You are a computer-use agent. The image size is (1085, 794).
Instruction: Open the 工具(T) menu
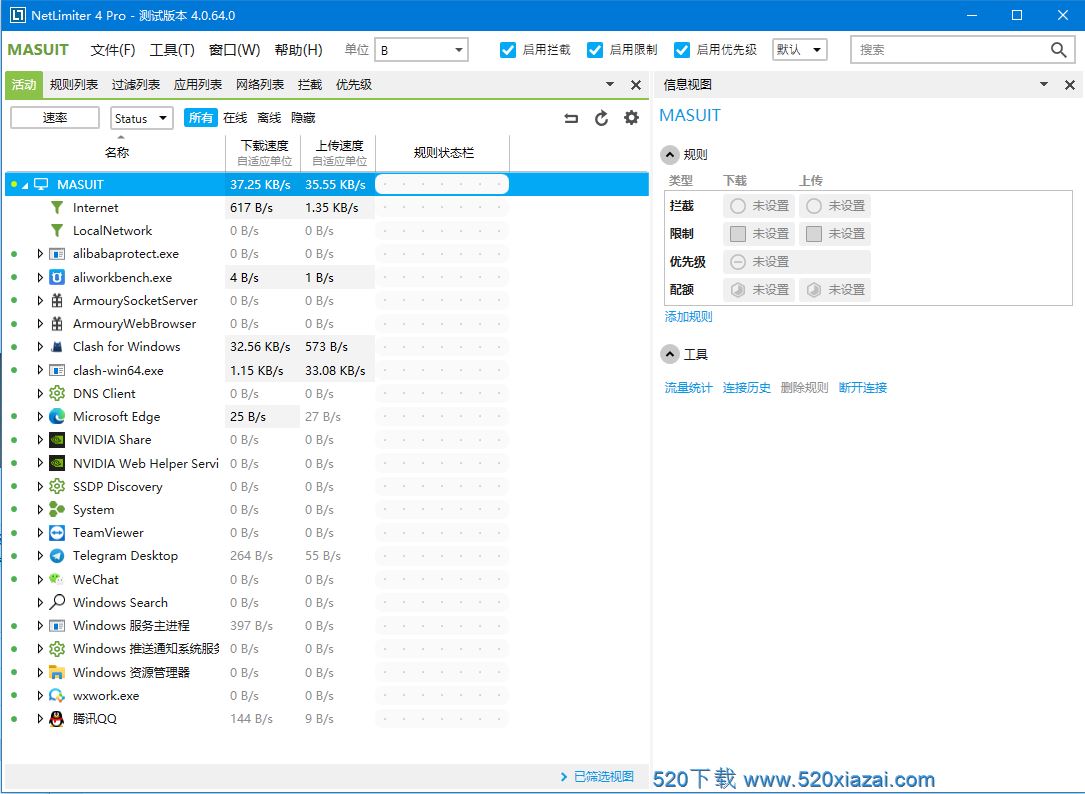pyautogui.click(x=172, y=50)
